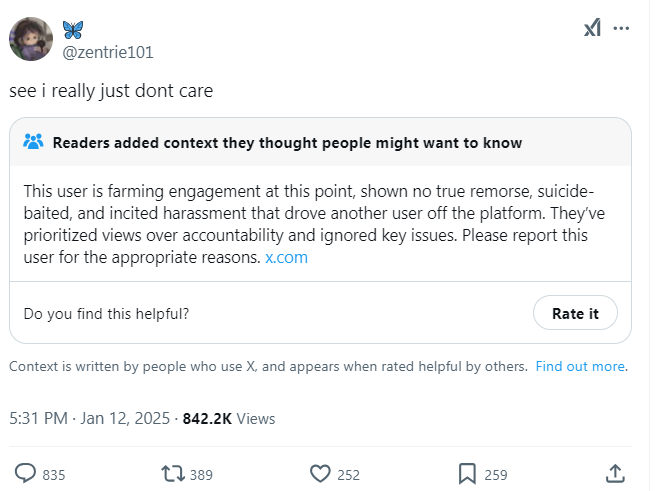Open the user's profile avatar

[31, 39]
